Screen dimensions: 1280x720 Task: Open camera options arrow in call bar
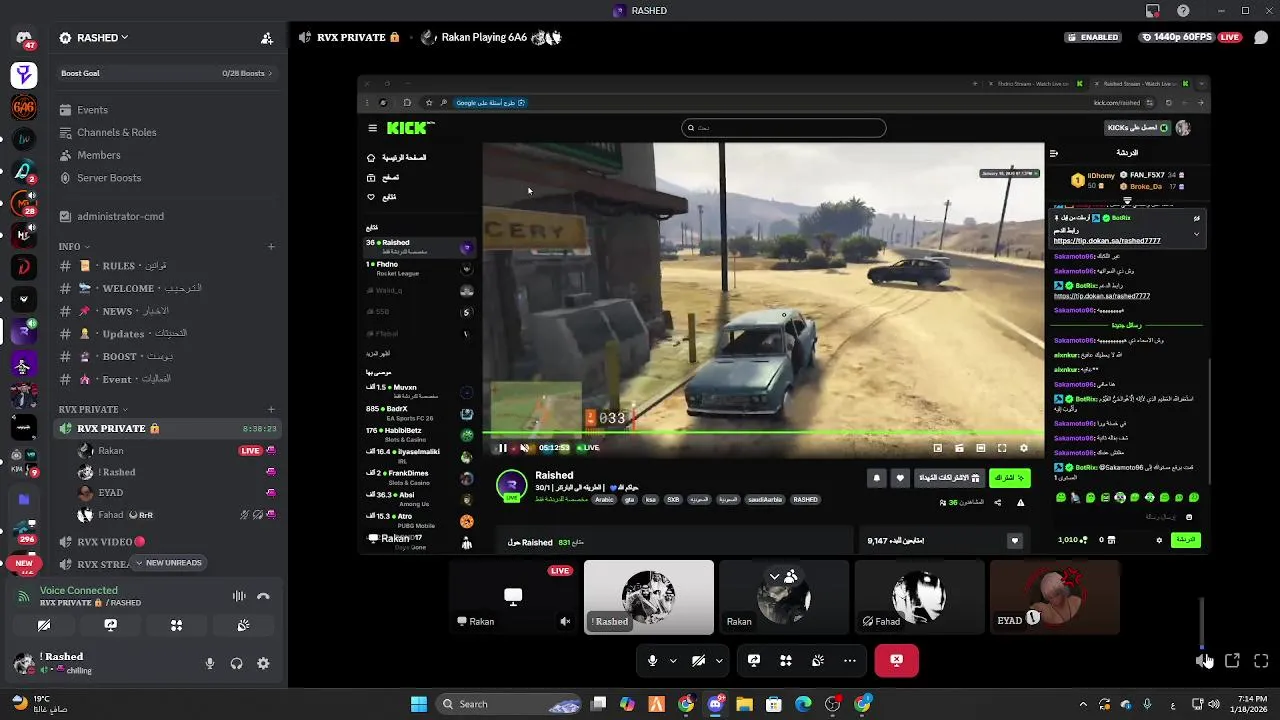[x=719, y=660]
